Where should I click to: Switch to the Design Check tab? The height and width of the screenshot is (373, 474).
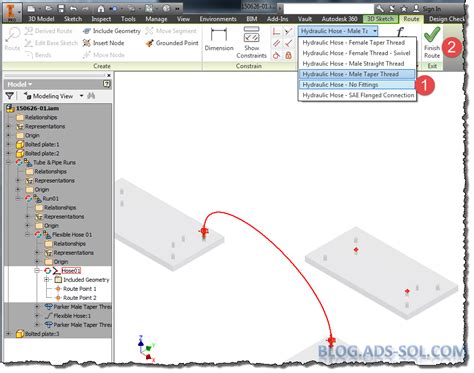coord(447,19)
